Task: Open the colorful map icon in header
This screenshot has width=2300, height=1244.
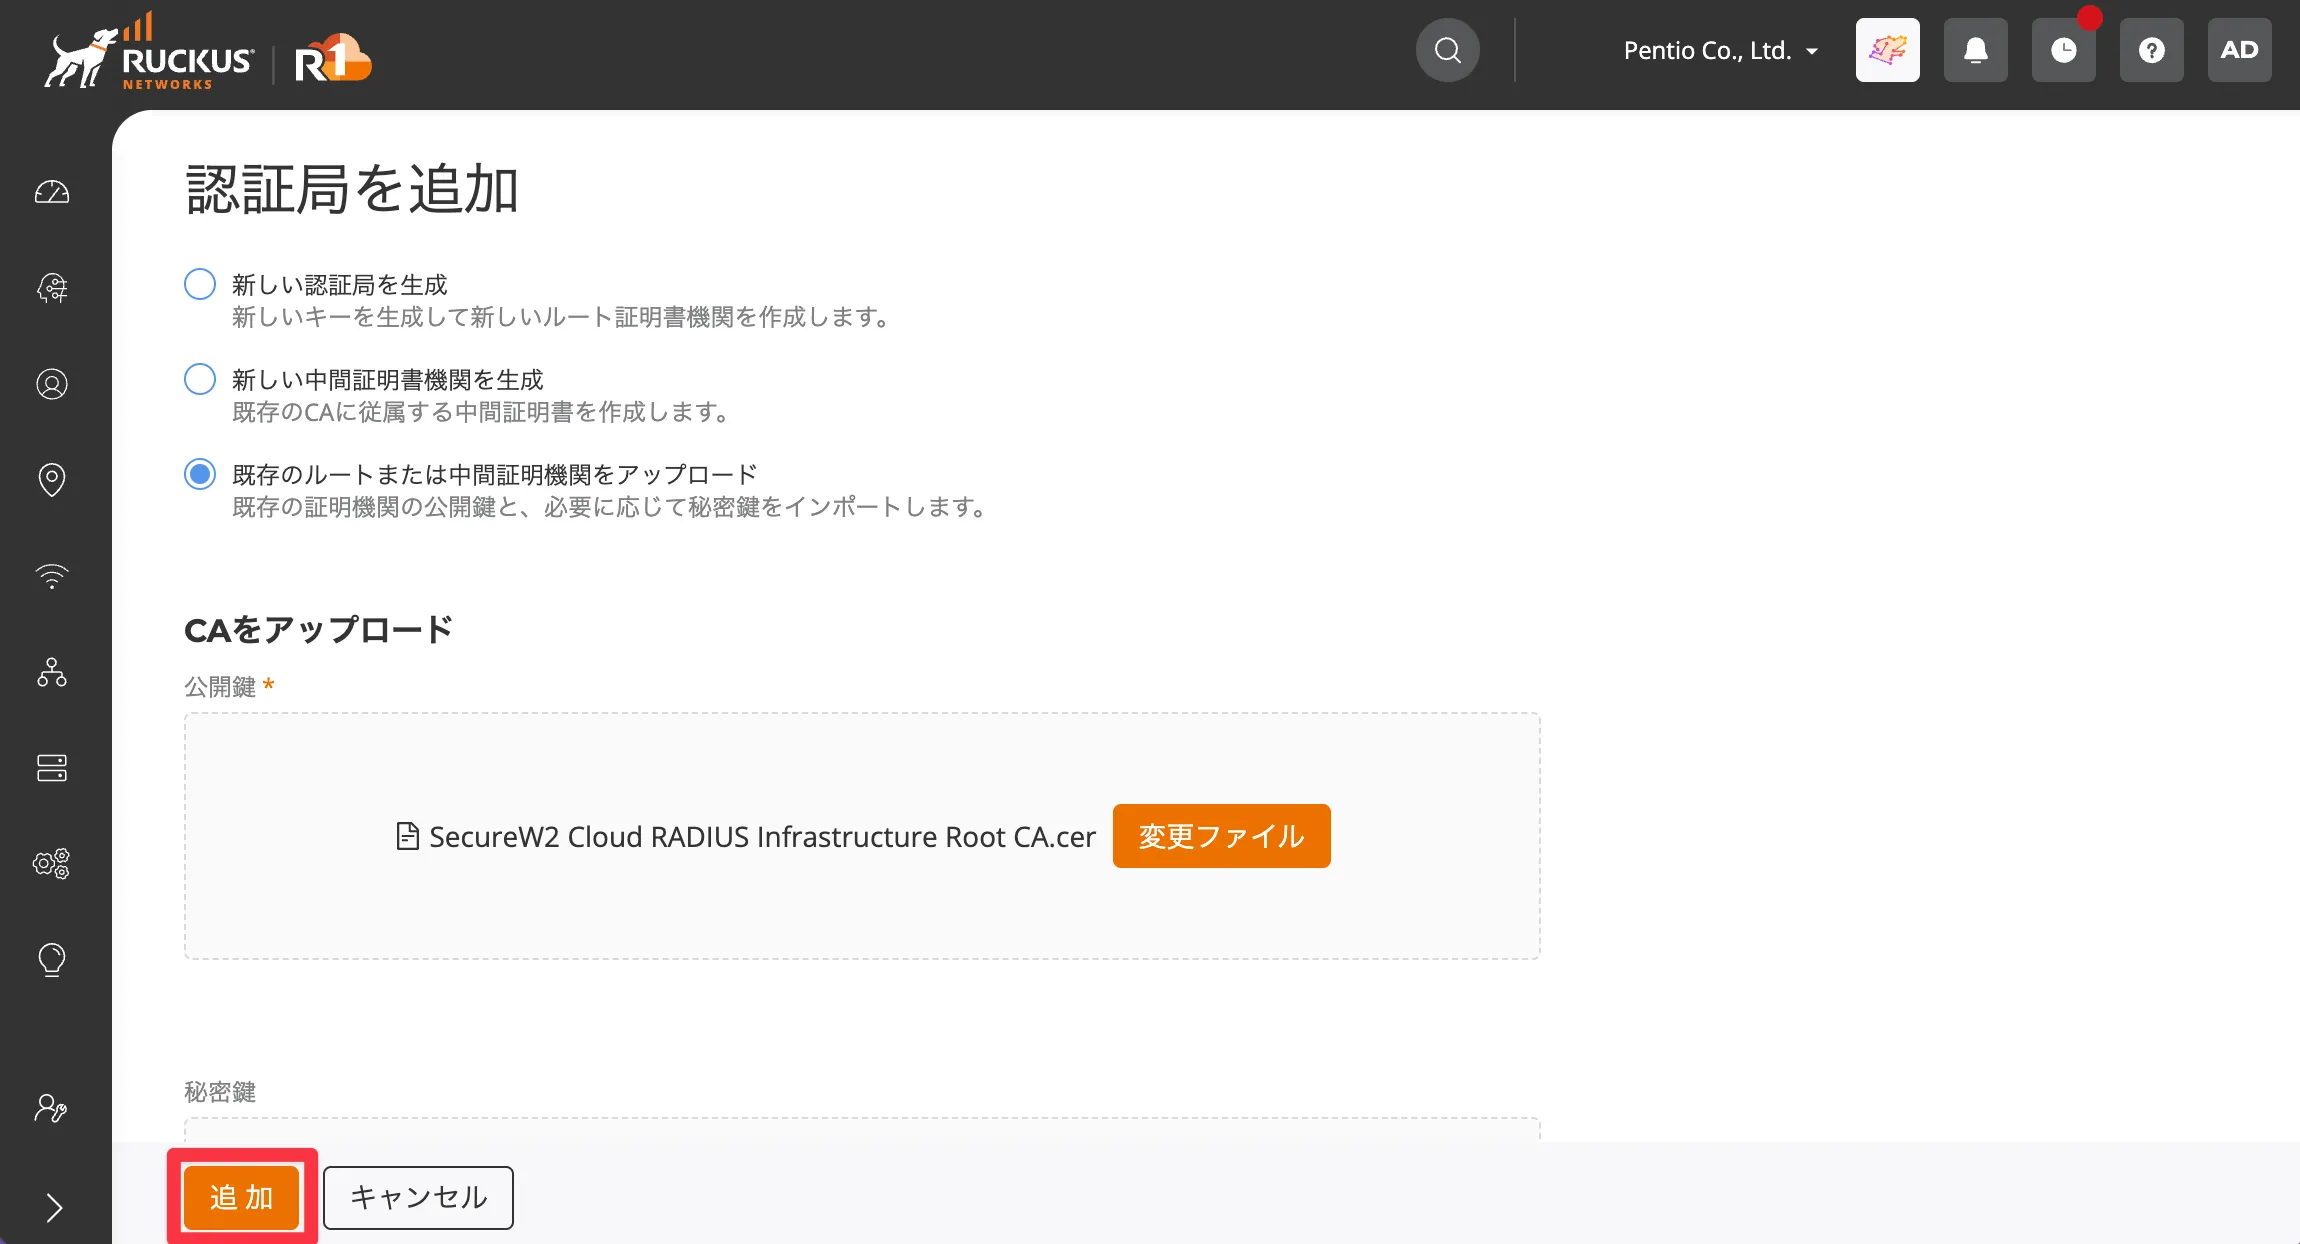Action: coord(1887,50)
